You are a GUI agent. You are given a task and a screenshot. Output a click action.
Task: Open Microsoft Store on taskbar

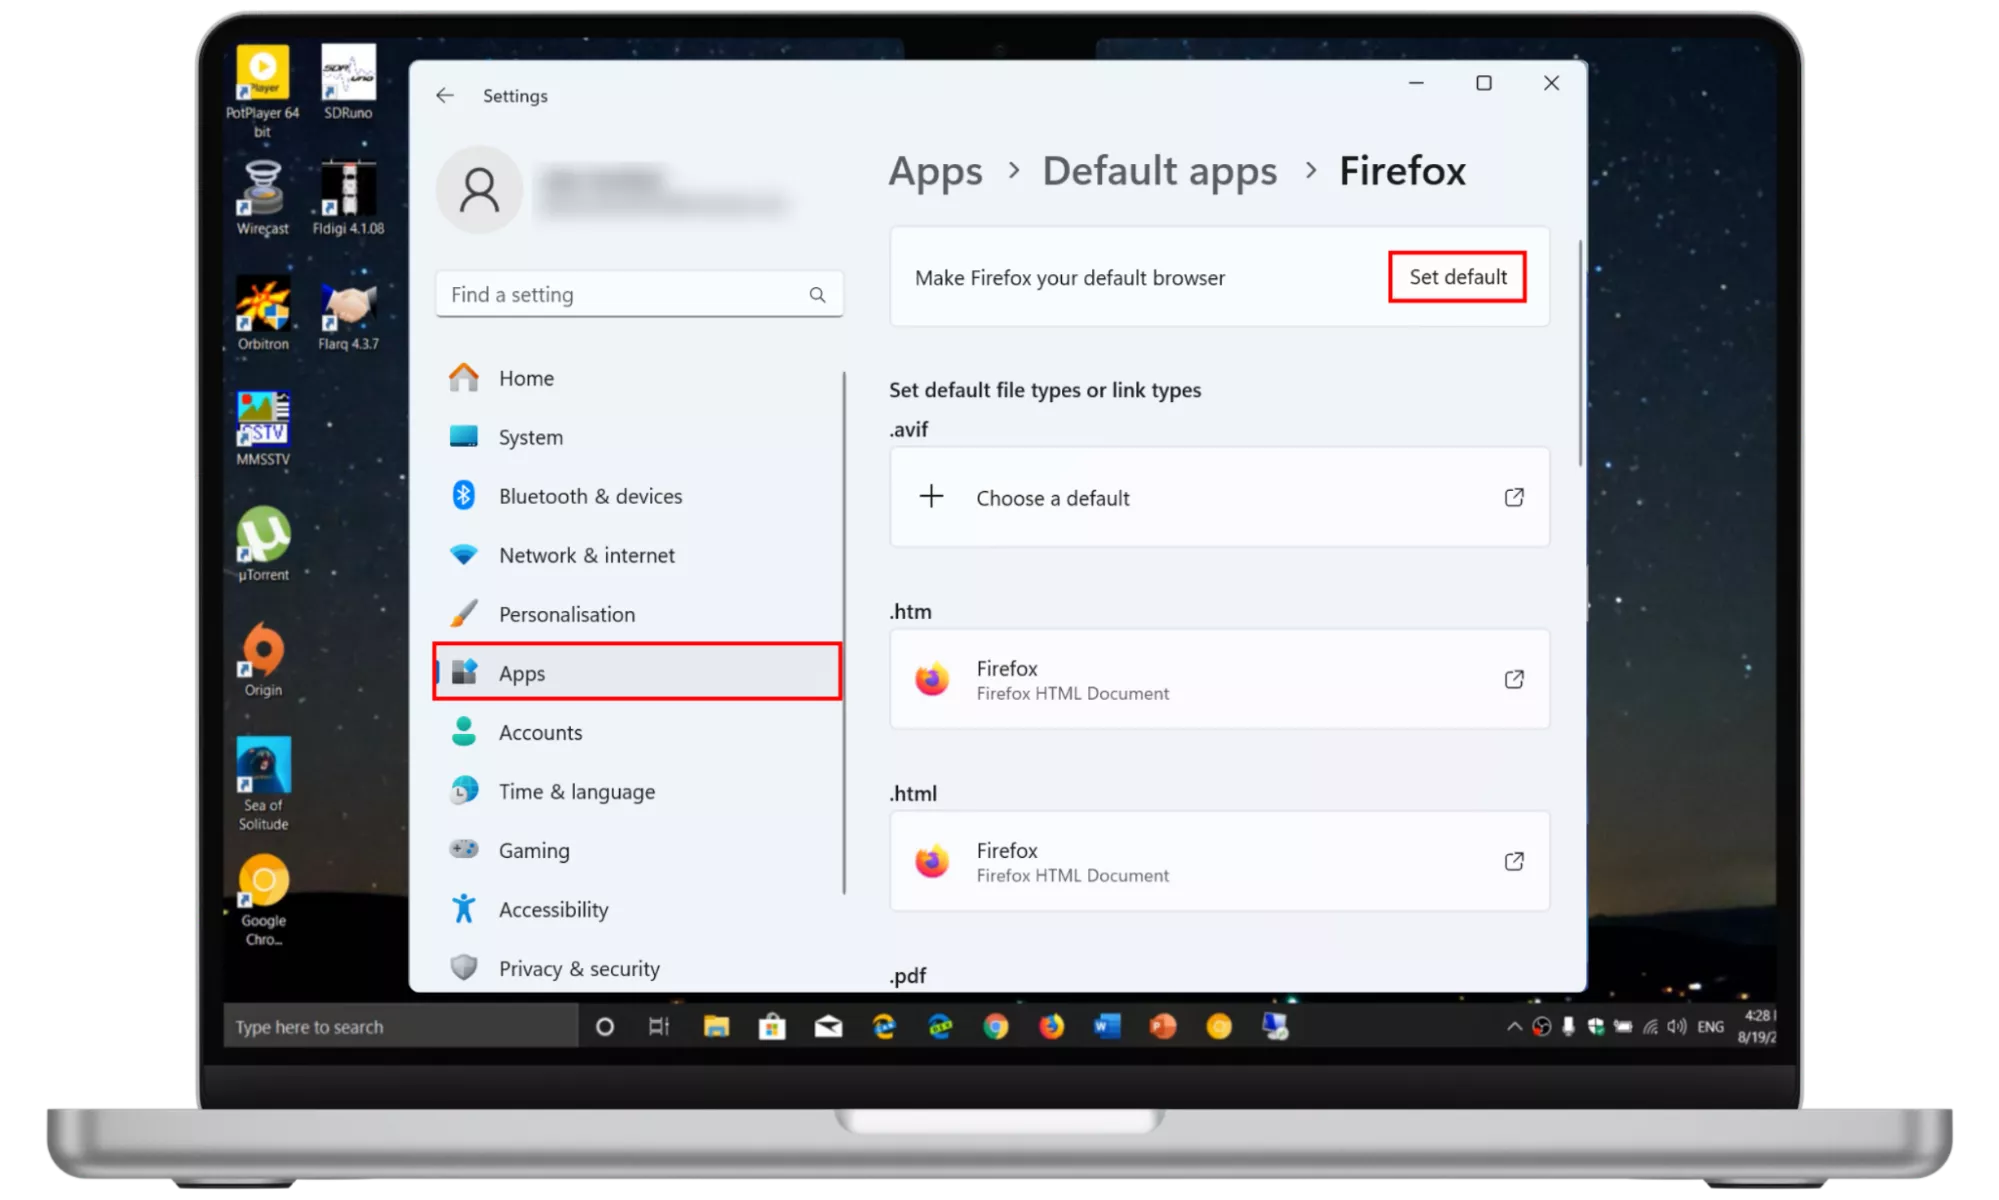(772, 1027)
